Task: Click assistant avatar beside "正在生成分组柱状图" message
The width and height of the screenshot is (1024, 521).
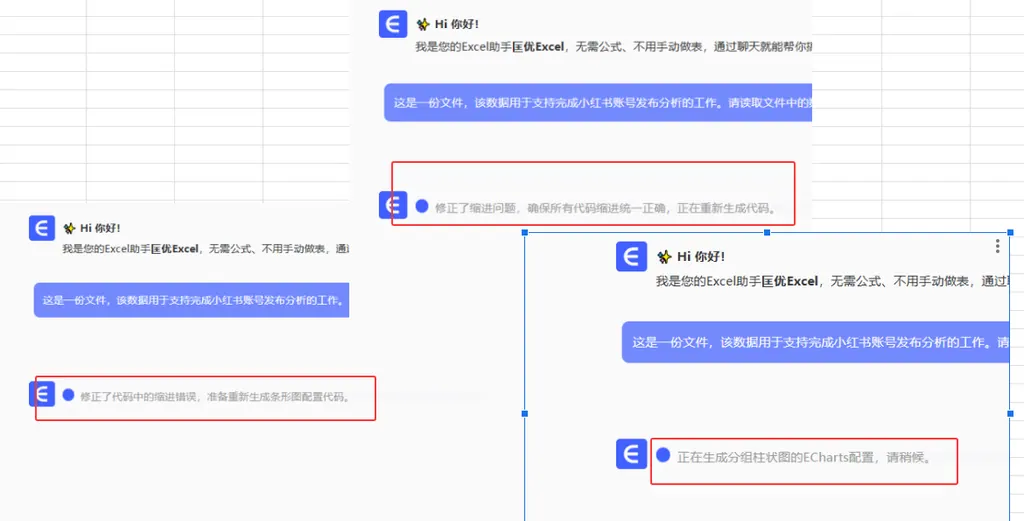Action: coord(630,454)
